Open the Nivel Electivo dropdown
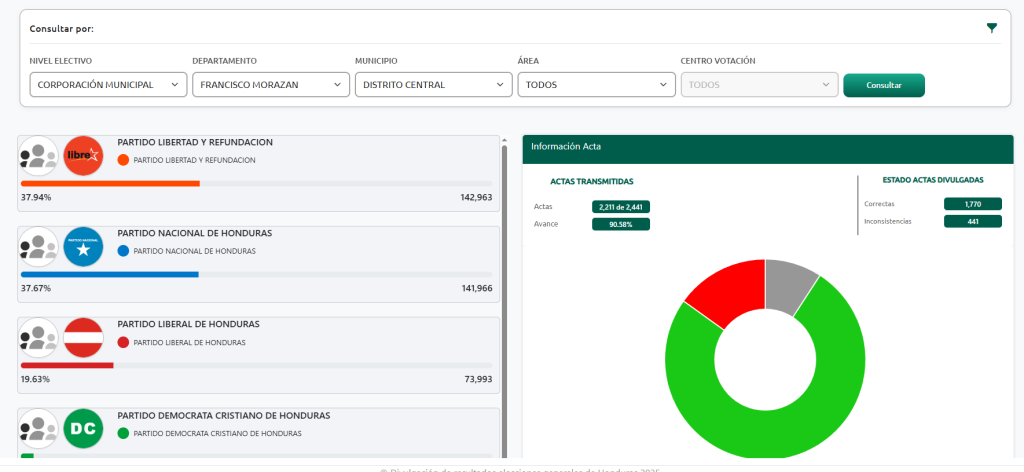The image size is (1024, 472). coord(108,85)
